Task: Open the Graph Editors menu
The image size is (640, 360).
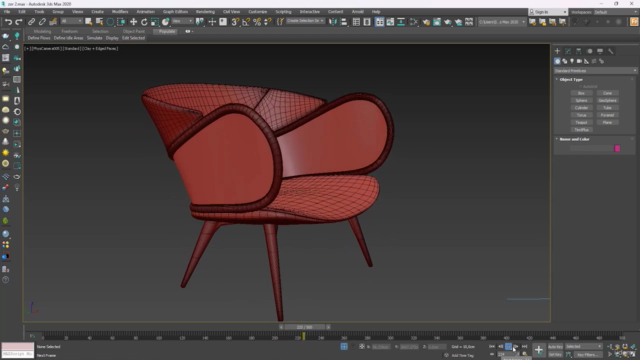Action: [x=176, y=12]
